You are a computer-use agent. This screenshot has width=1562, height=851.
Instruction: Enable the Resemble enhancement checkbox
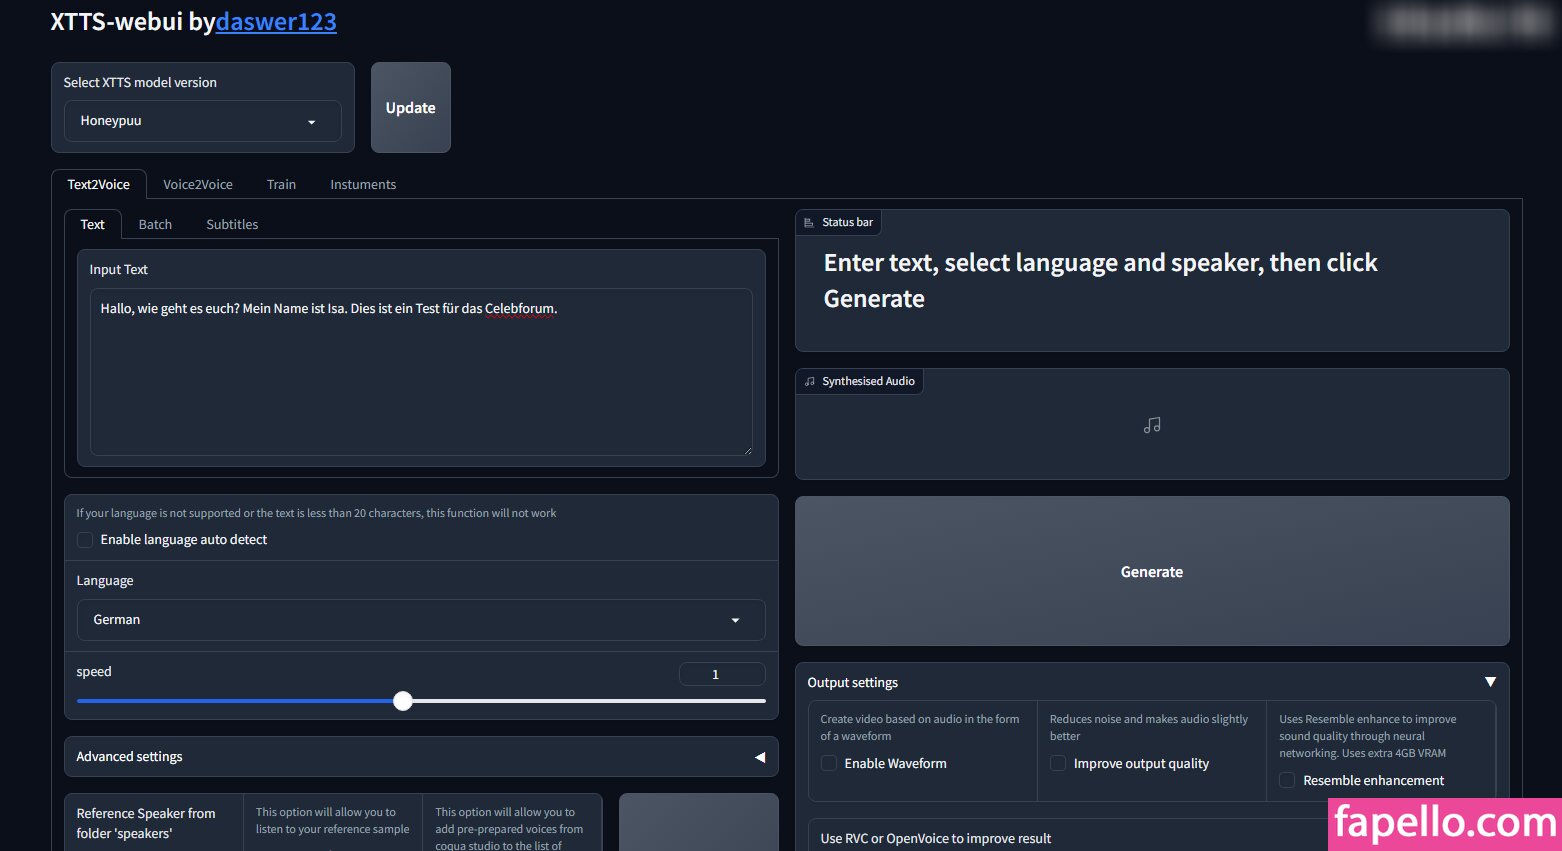(x=1287, y=781)
